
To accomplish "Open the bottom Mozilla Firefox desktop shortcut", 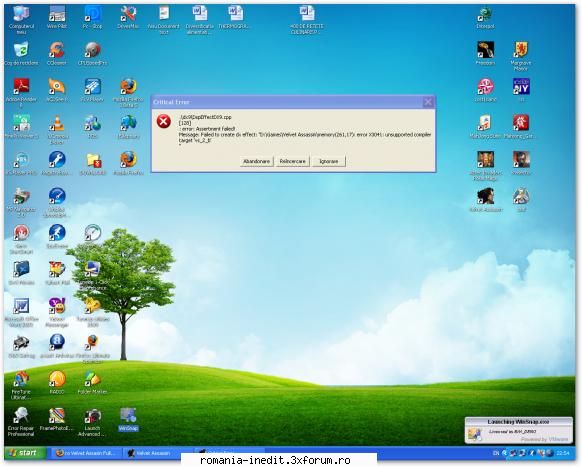I will click(x=128, y=163).
